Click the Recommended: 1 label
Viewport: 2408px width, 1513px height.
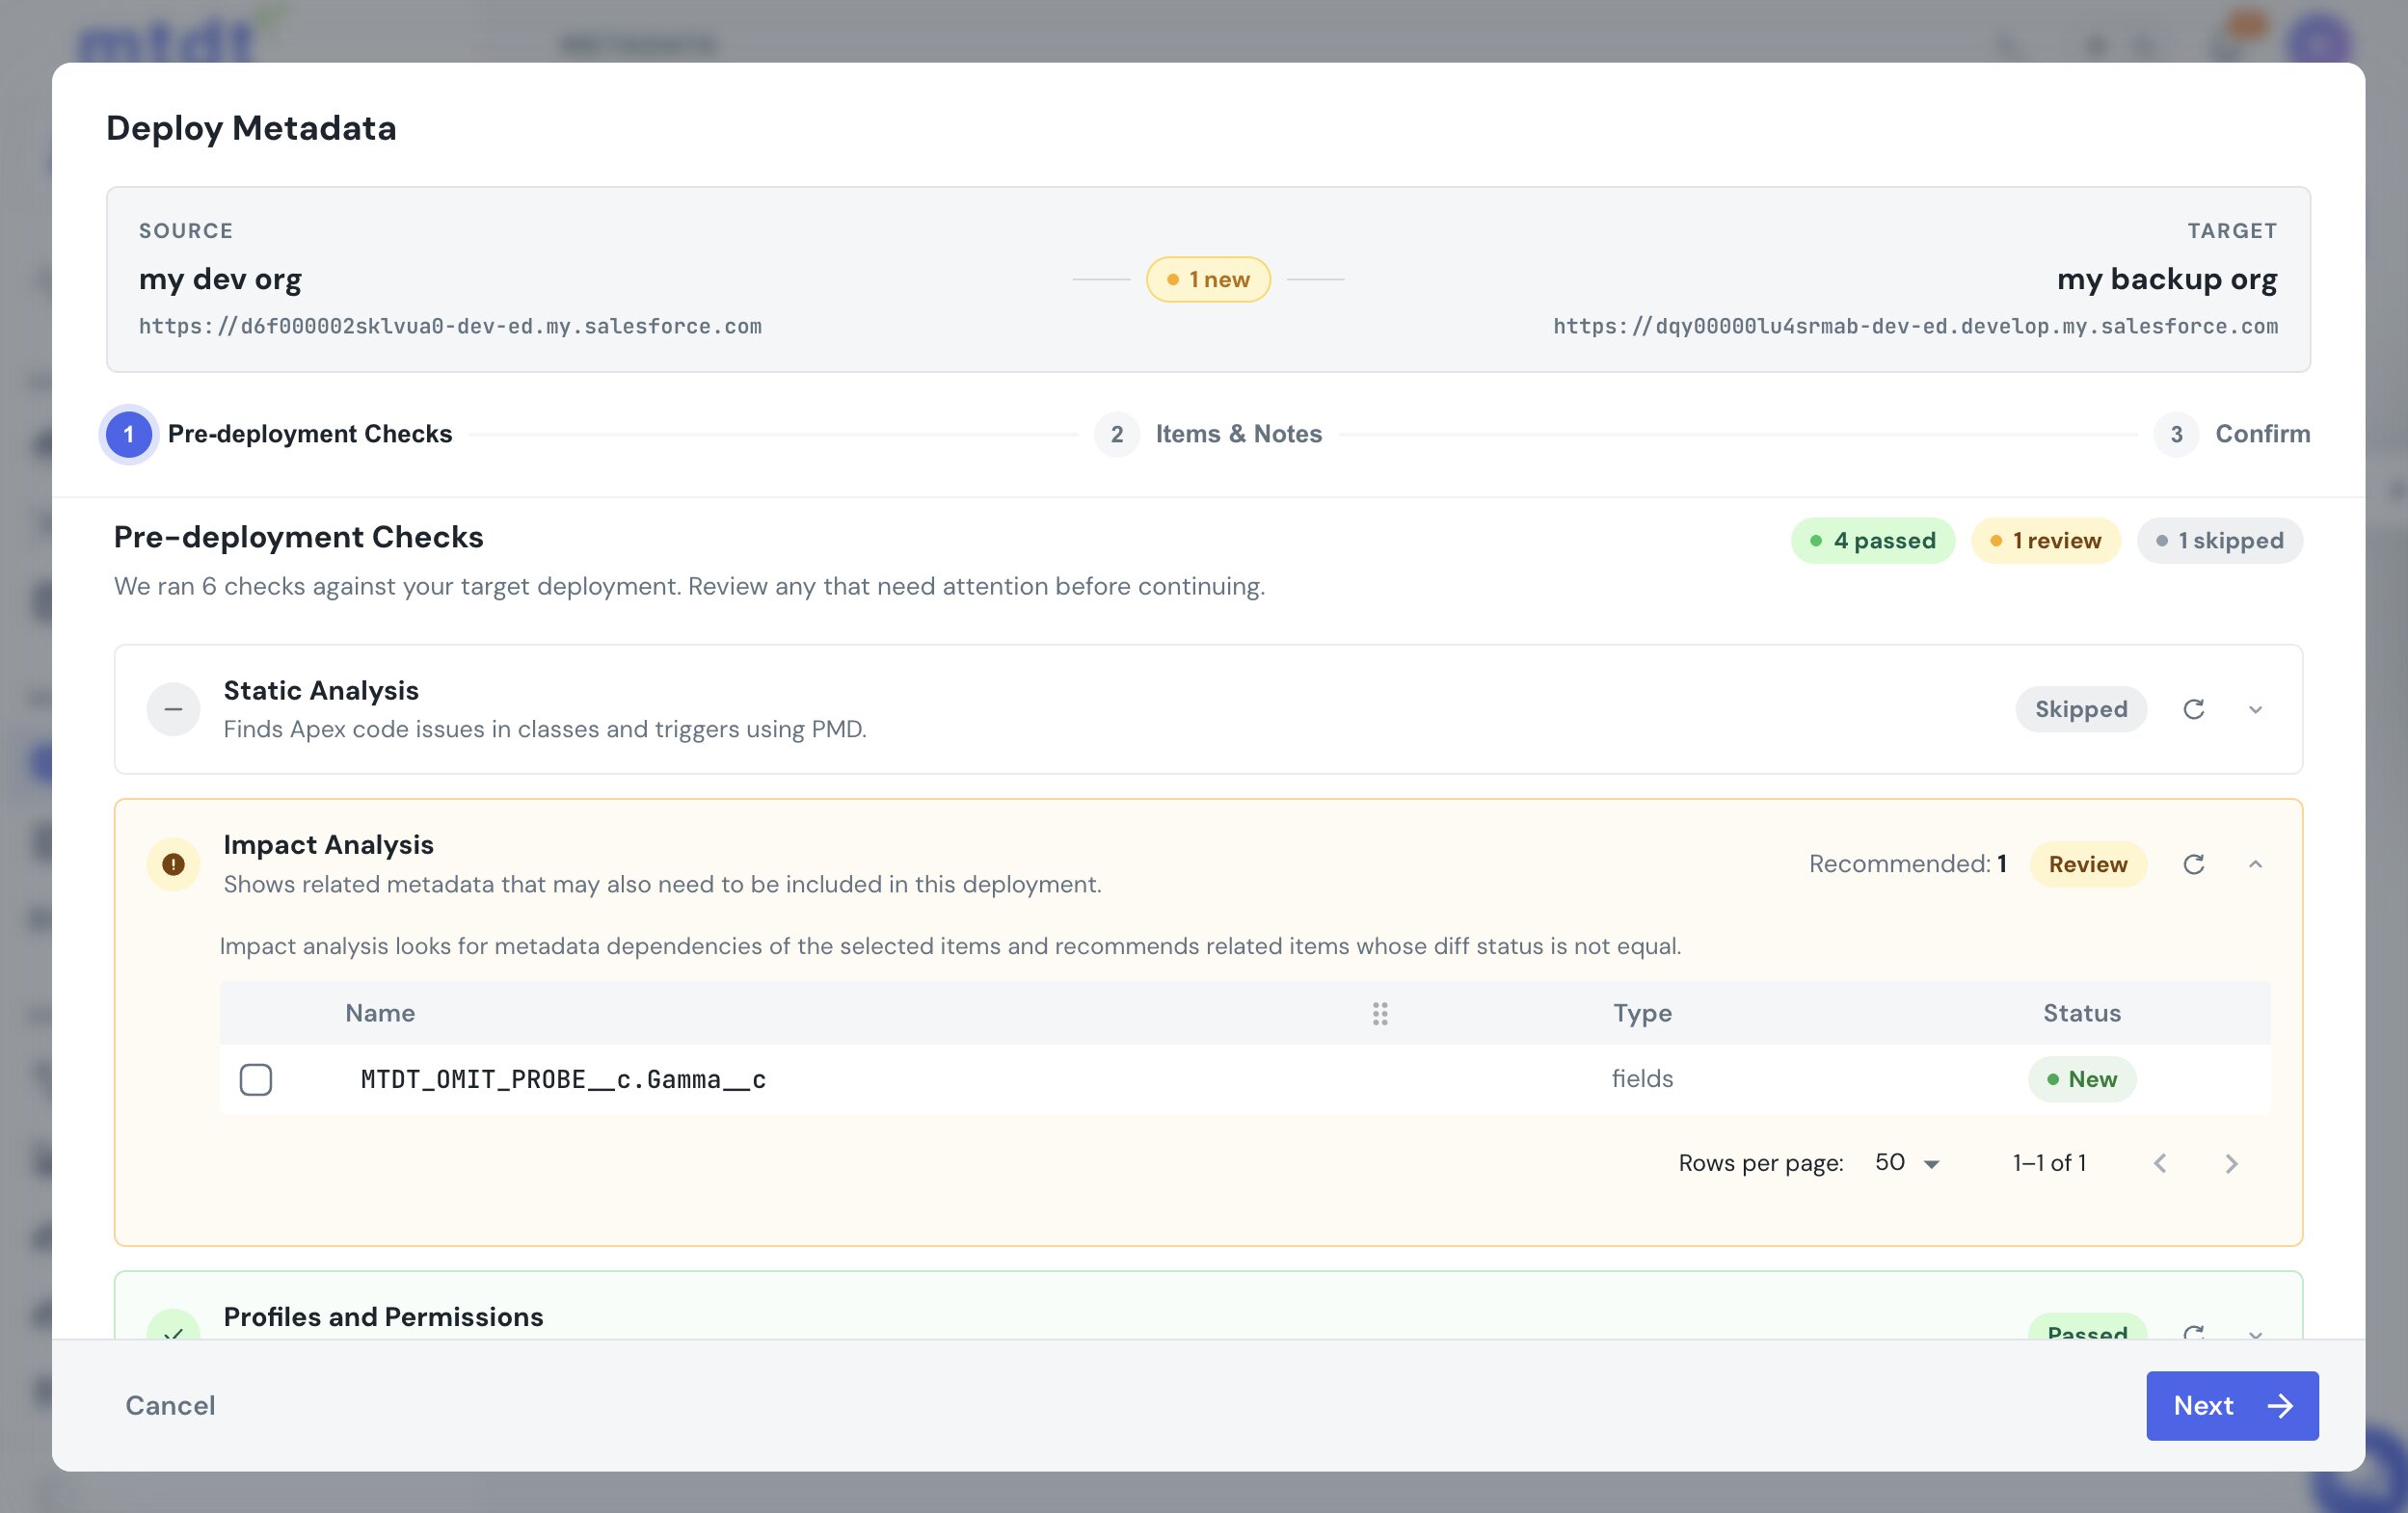click(x=1907, y=864)
